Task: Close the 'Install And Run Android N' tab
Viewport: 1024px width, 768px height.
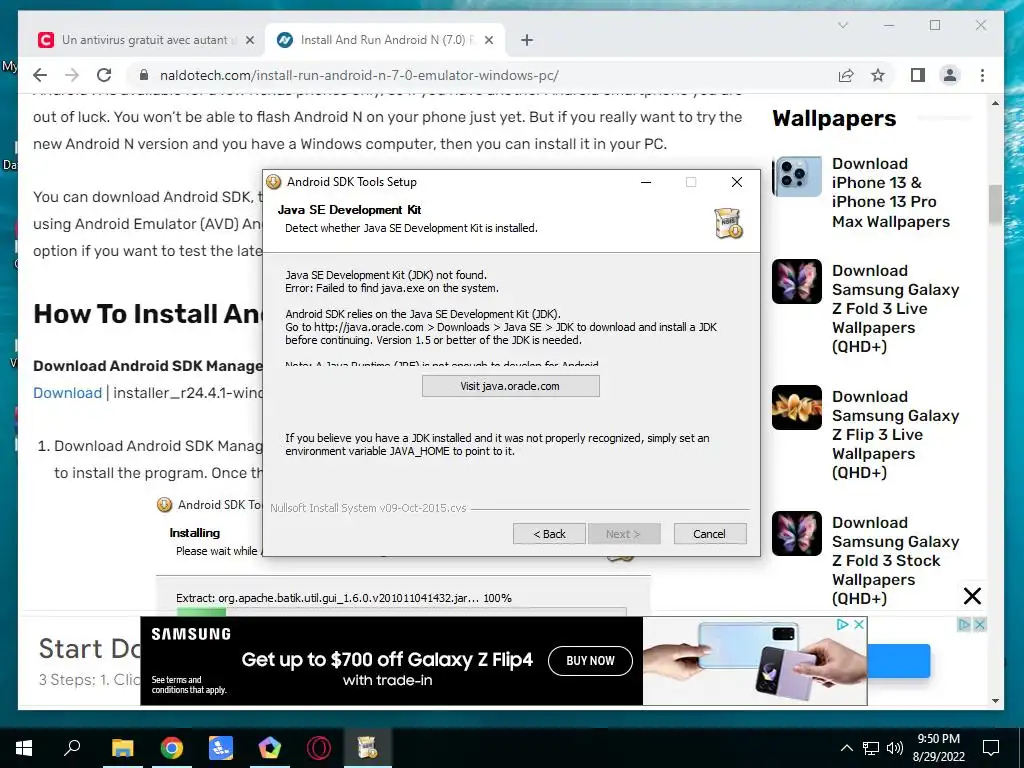Action: point(489,40)
